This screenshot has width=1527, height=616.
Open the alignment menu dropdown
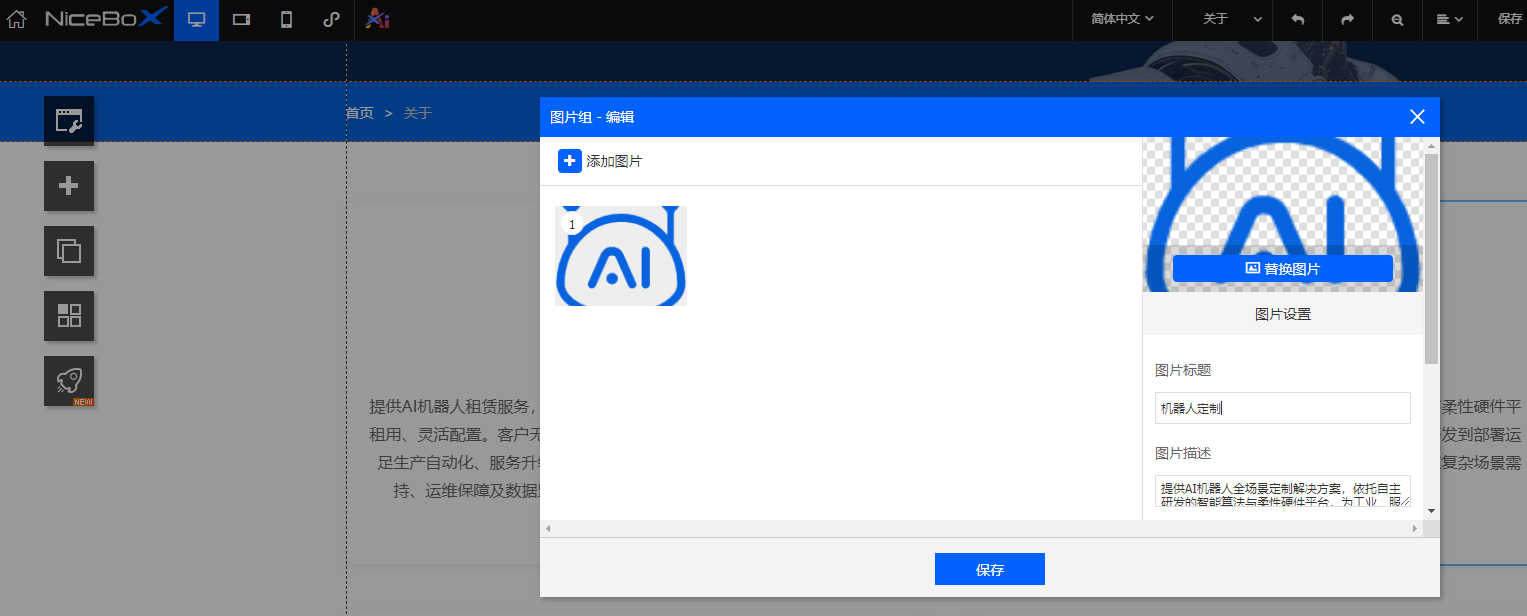coord(1450,19)
